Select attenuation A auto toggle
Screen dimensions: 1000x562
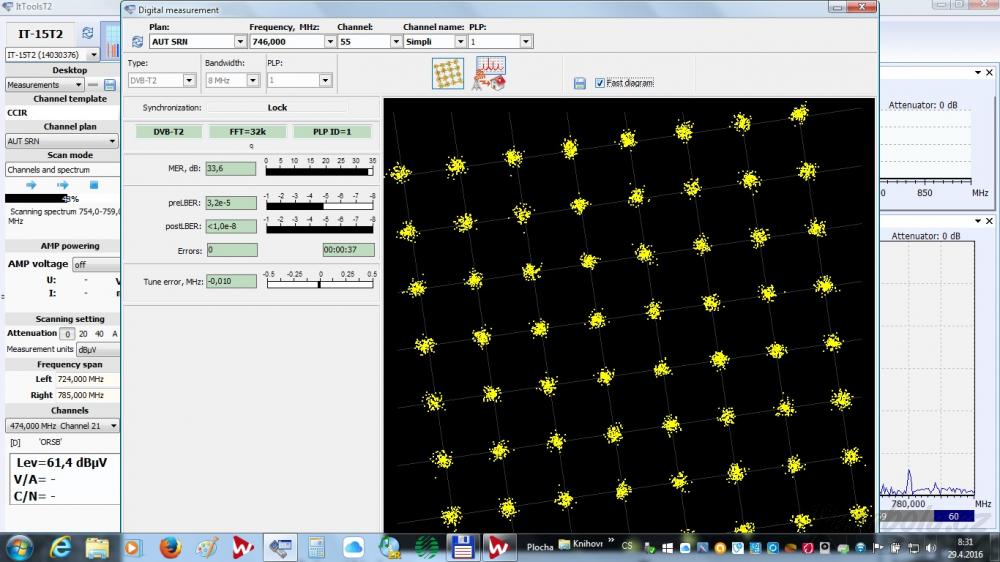point(115,334)
